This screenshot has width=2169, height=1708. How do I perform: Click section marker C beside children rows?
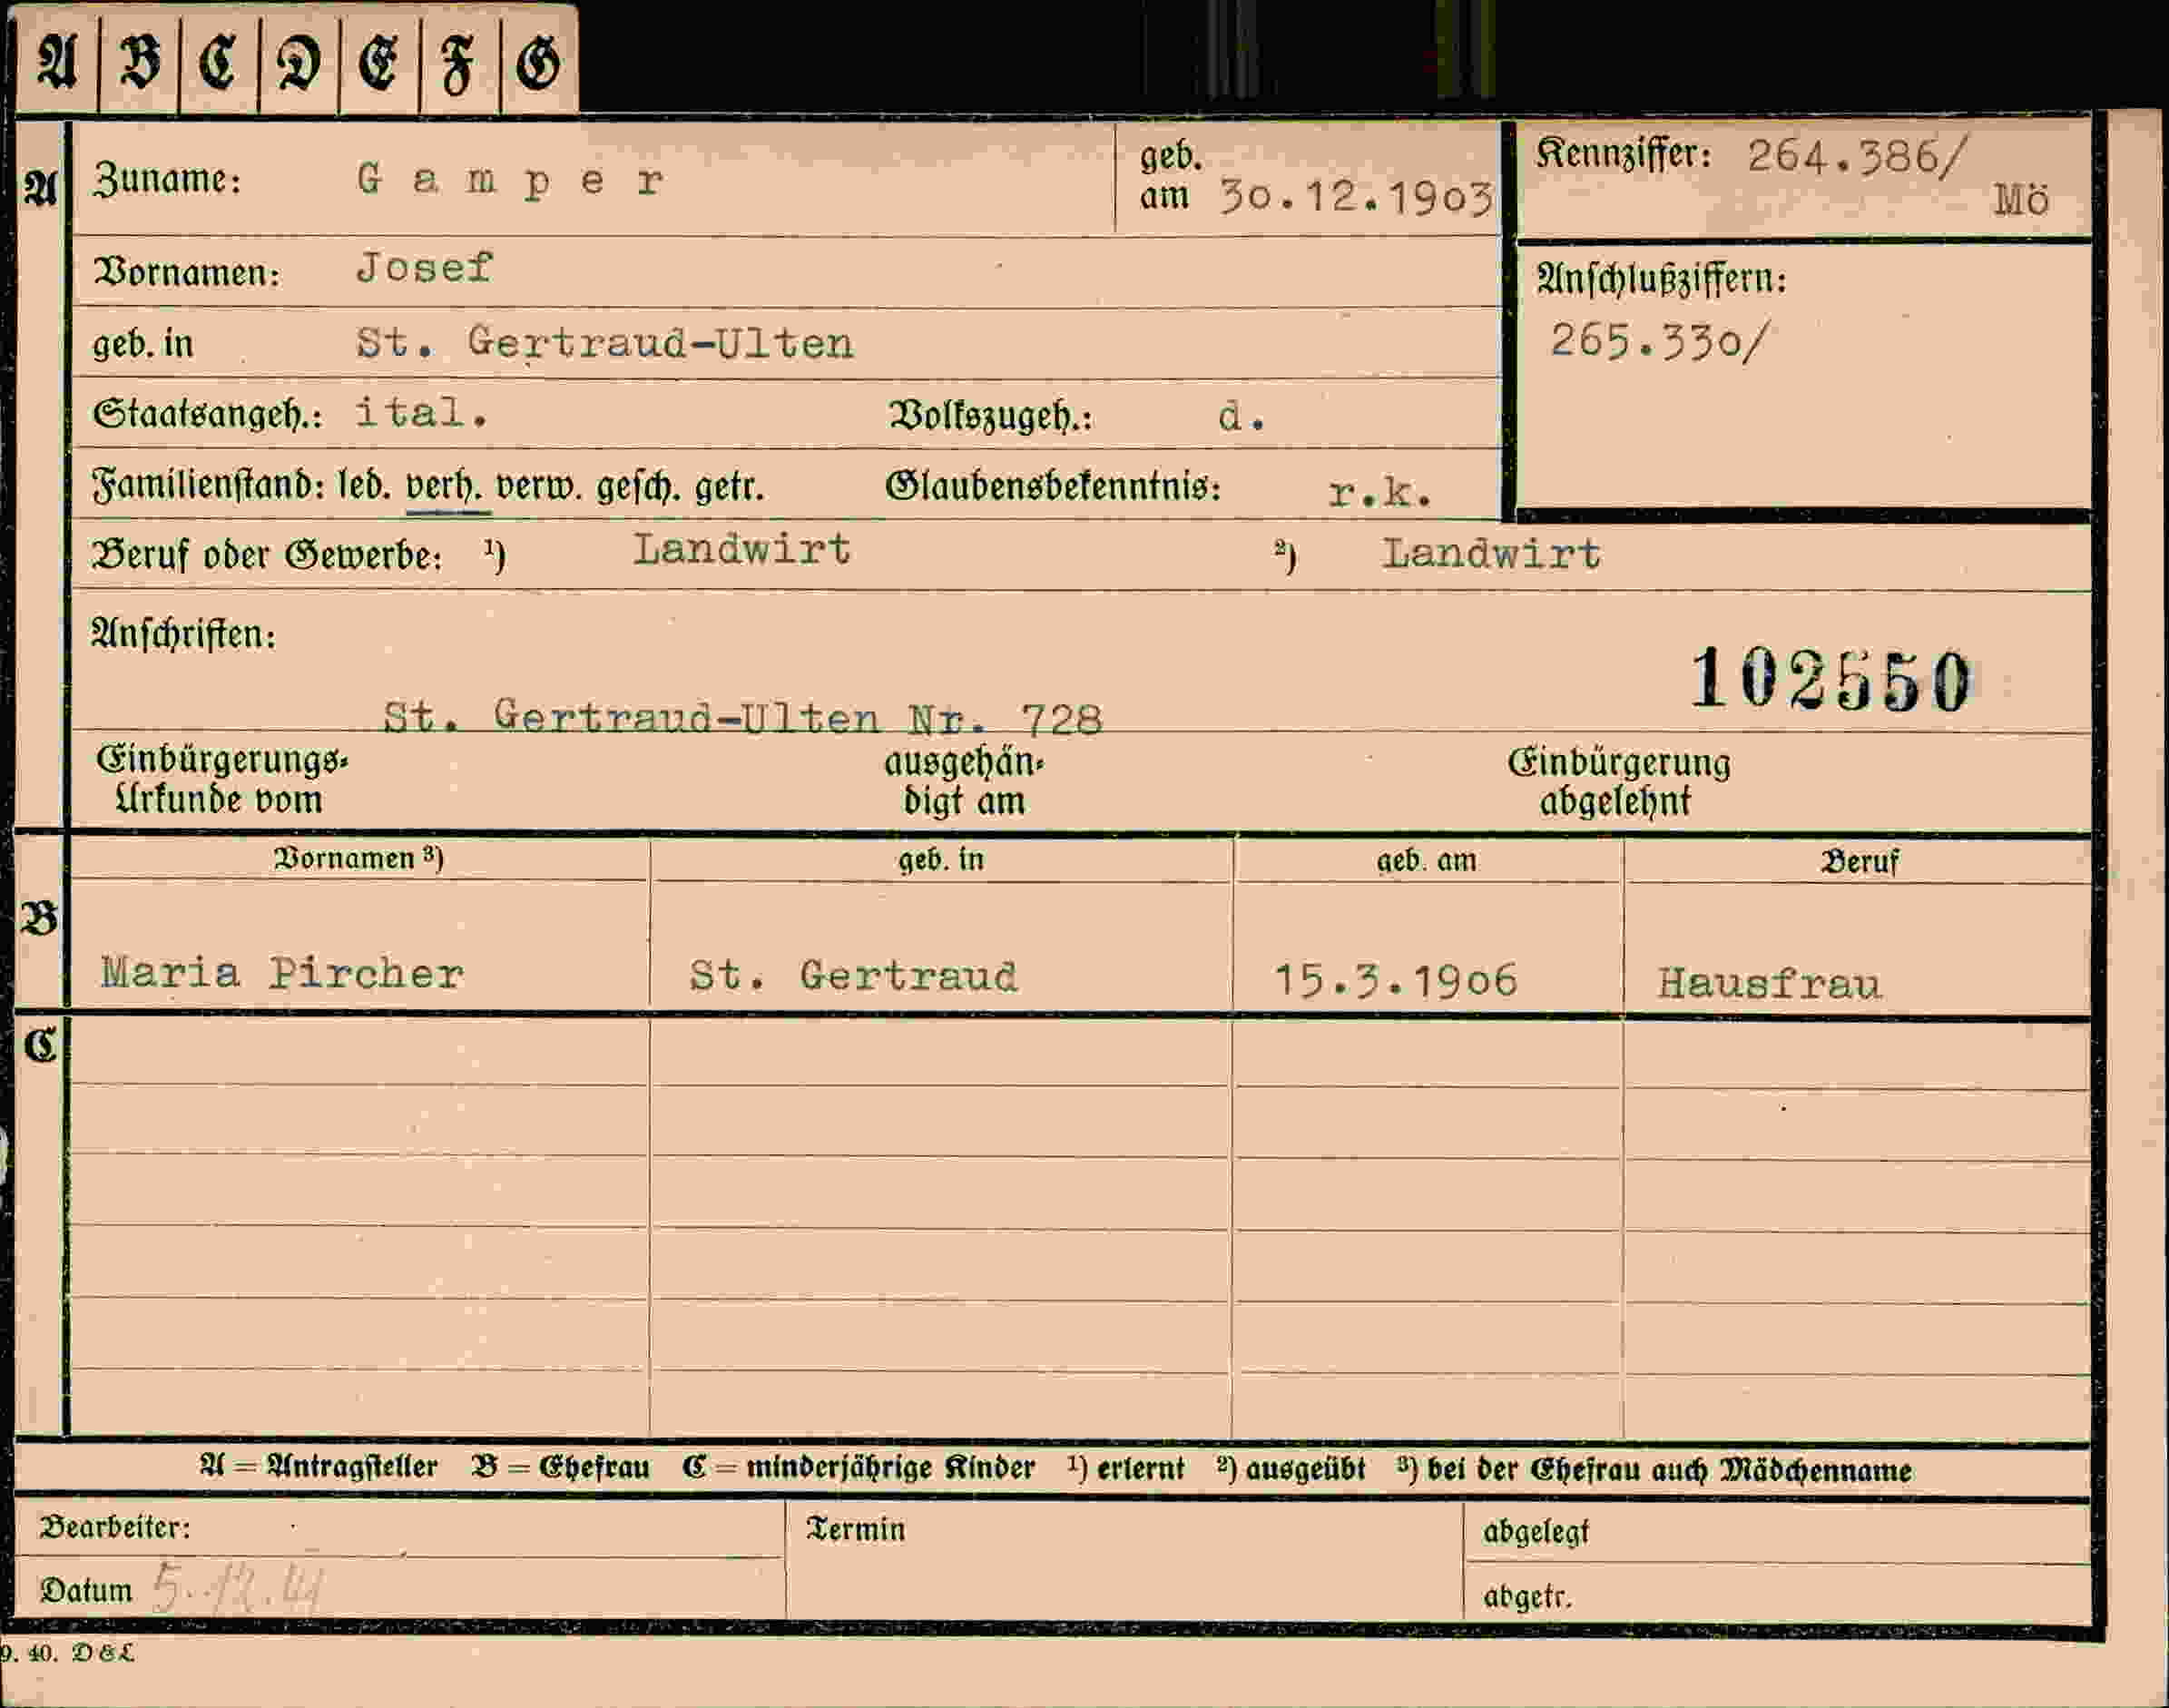[40, 1046]
